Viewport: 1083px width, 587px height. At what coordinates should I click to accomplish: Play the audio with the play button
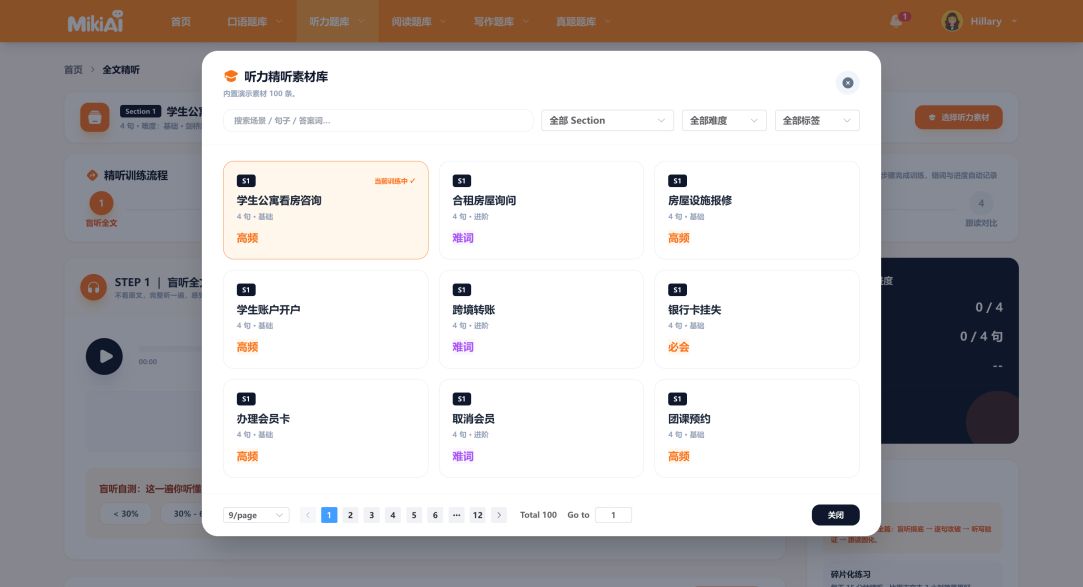[x=104, y=356]
